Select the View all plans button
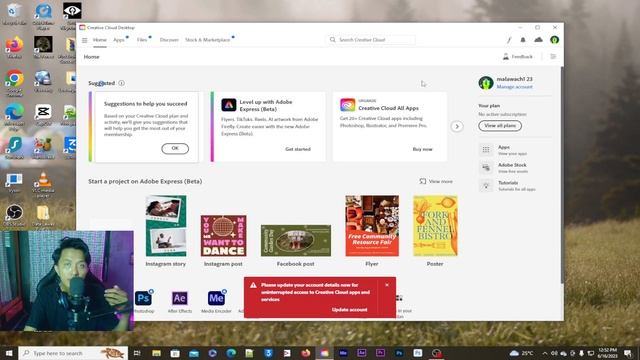640x360 pixels. pyautogui.click(x=500, y=126)
